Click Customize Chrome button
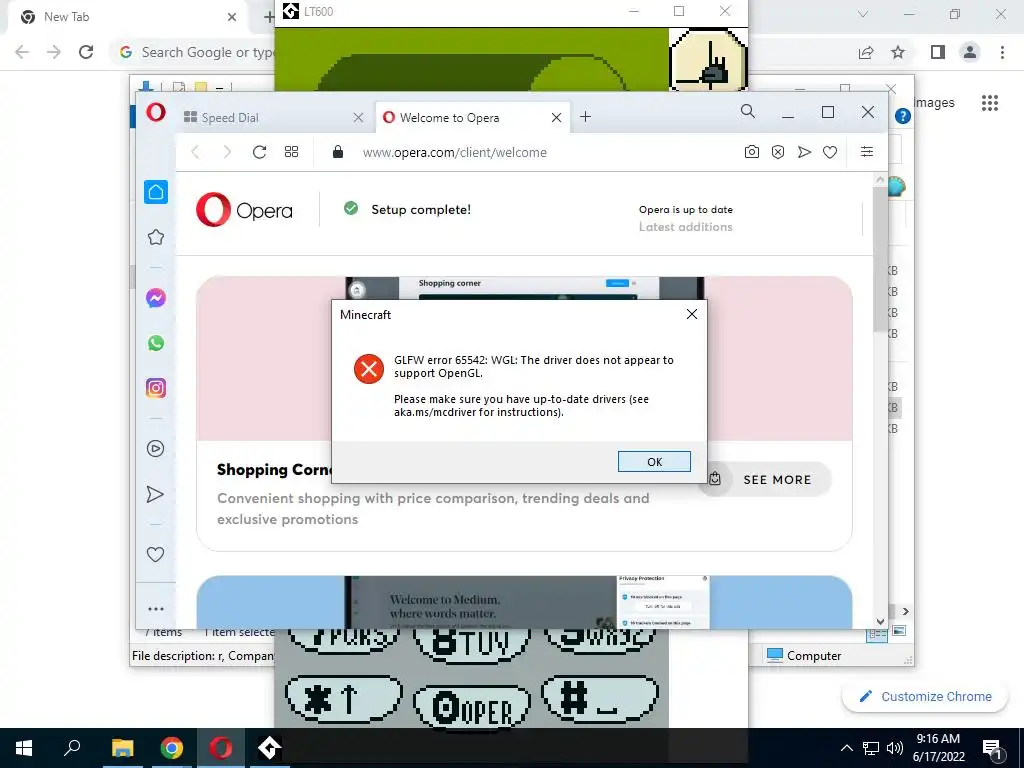Image resolution: width=1024 pixels, height=768 pixels. tap(925, 696)
